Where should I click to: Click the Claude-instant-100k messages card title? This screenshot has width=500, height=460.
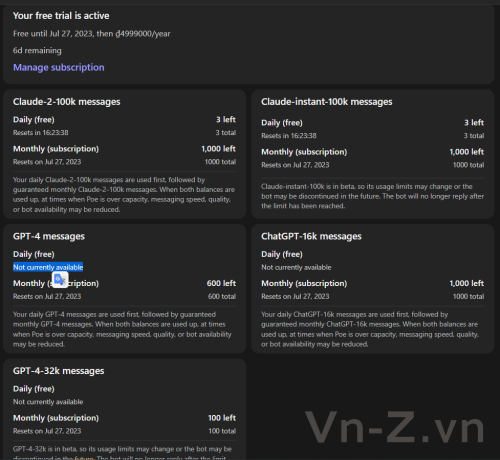coord(327,102)
